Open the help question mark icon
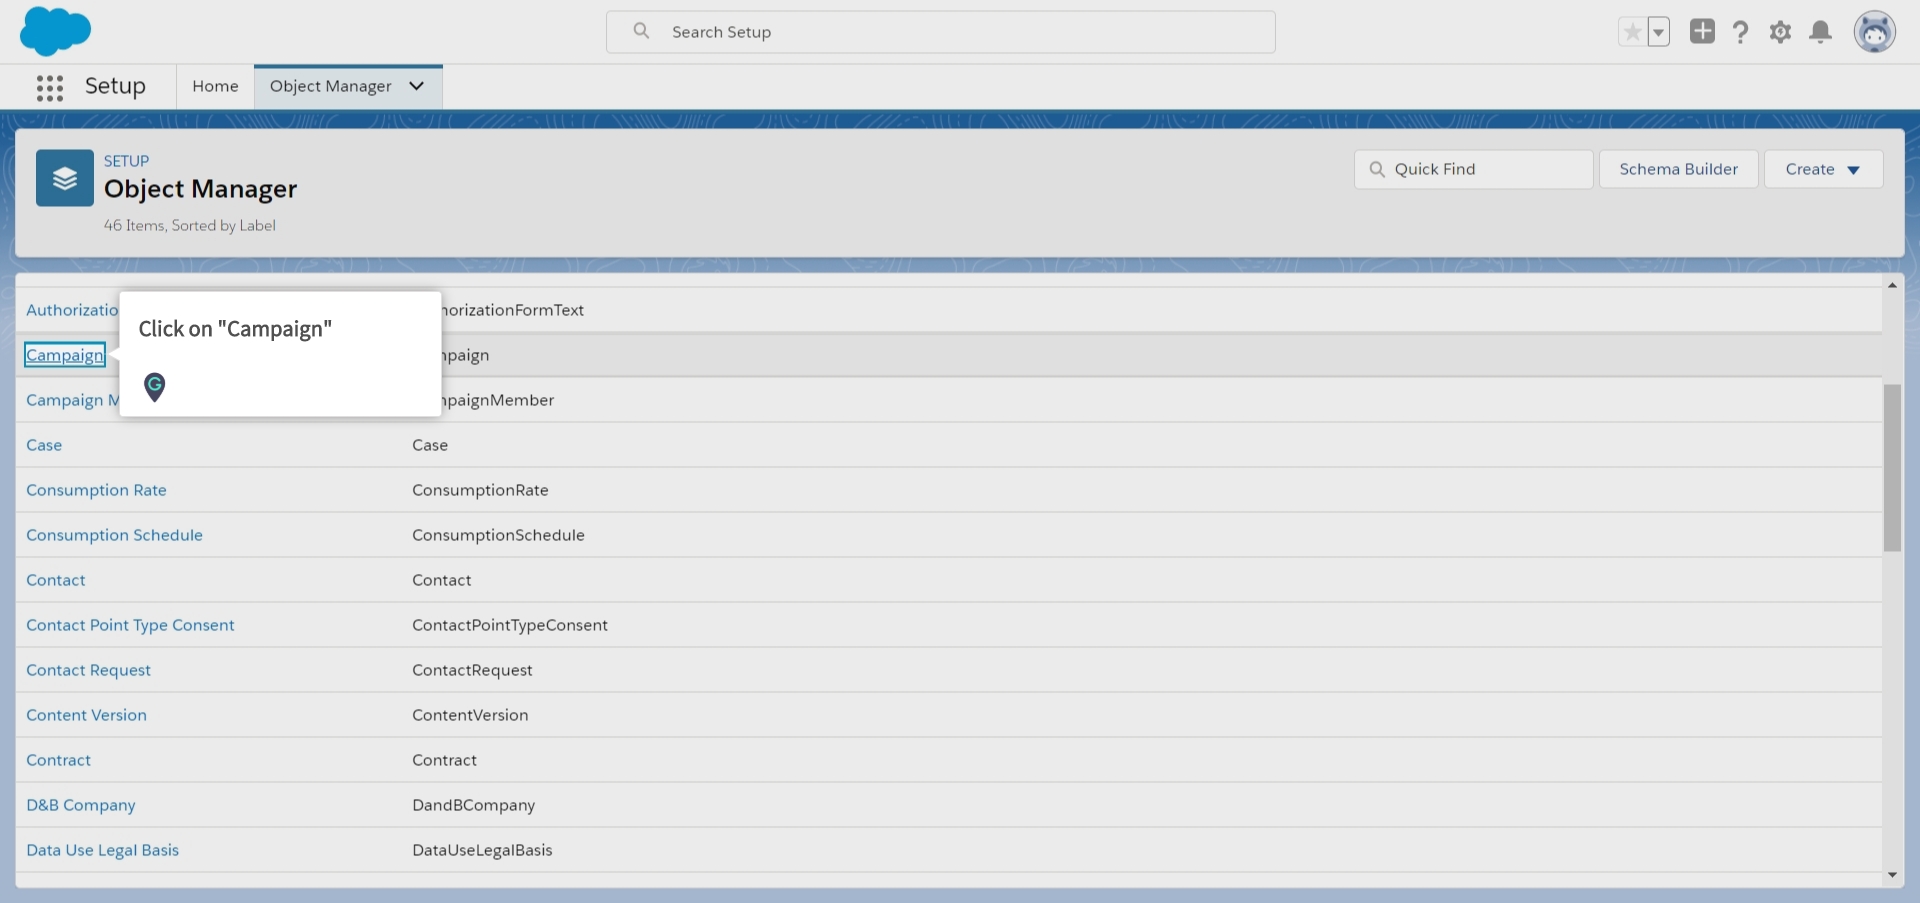This screenshot has width=1920, height=903. point(1741,32)
